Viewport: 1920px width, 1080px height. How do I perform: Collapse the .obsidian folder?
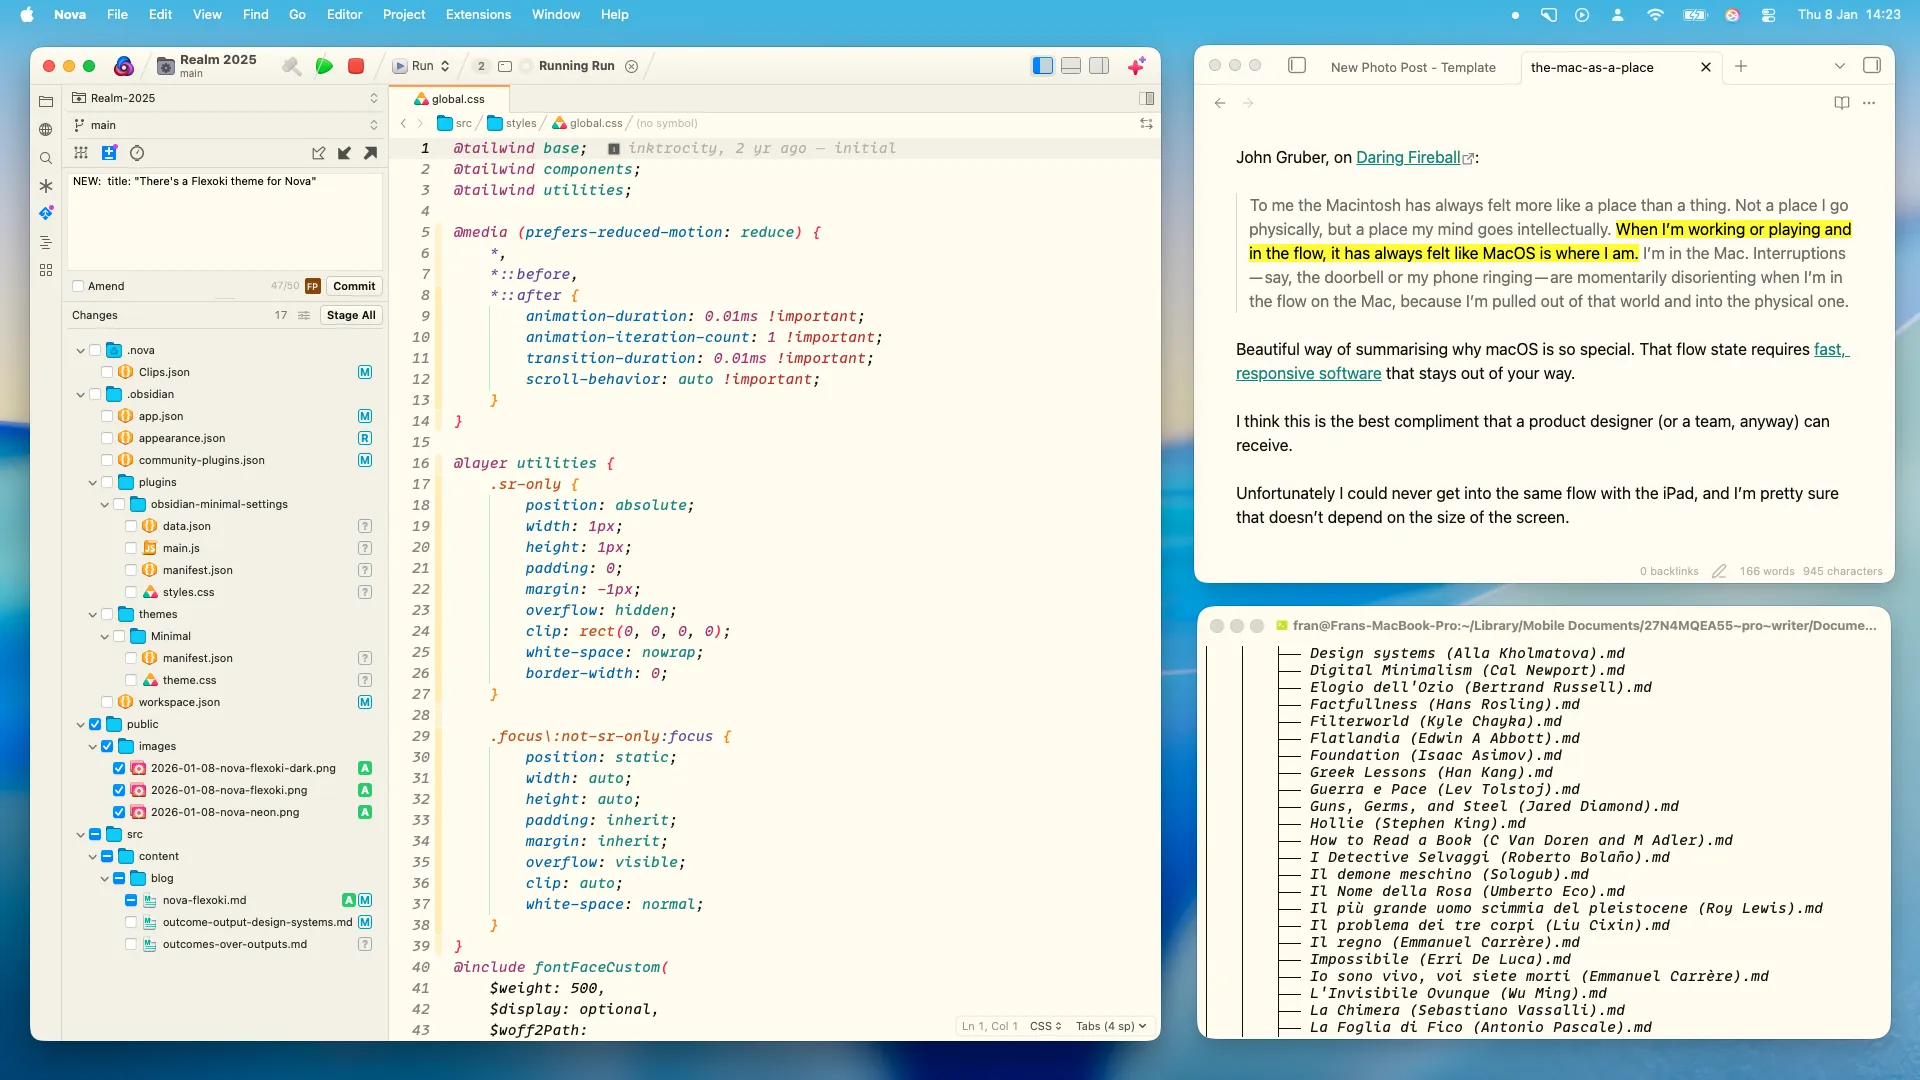(x=80, y=394)
